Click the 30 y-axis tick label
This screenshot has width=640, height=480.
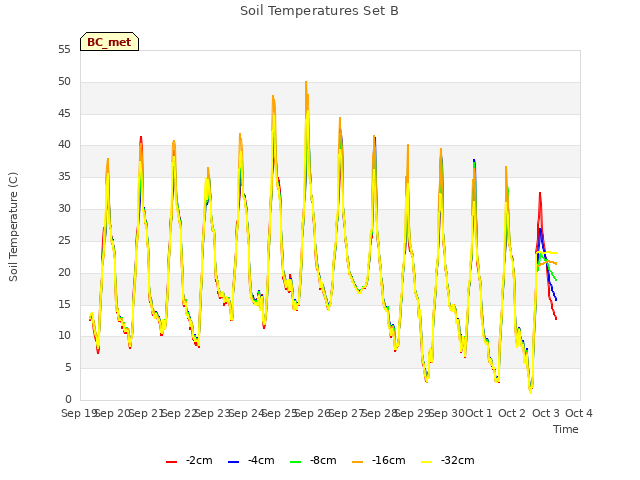tap(64, 209)
